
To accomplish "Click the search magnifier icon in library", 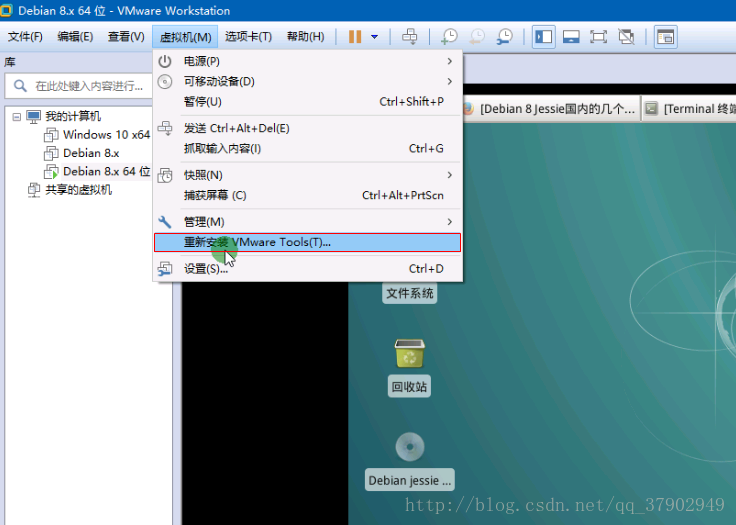I will pos(20,86).
